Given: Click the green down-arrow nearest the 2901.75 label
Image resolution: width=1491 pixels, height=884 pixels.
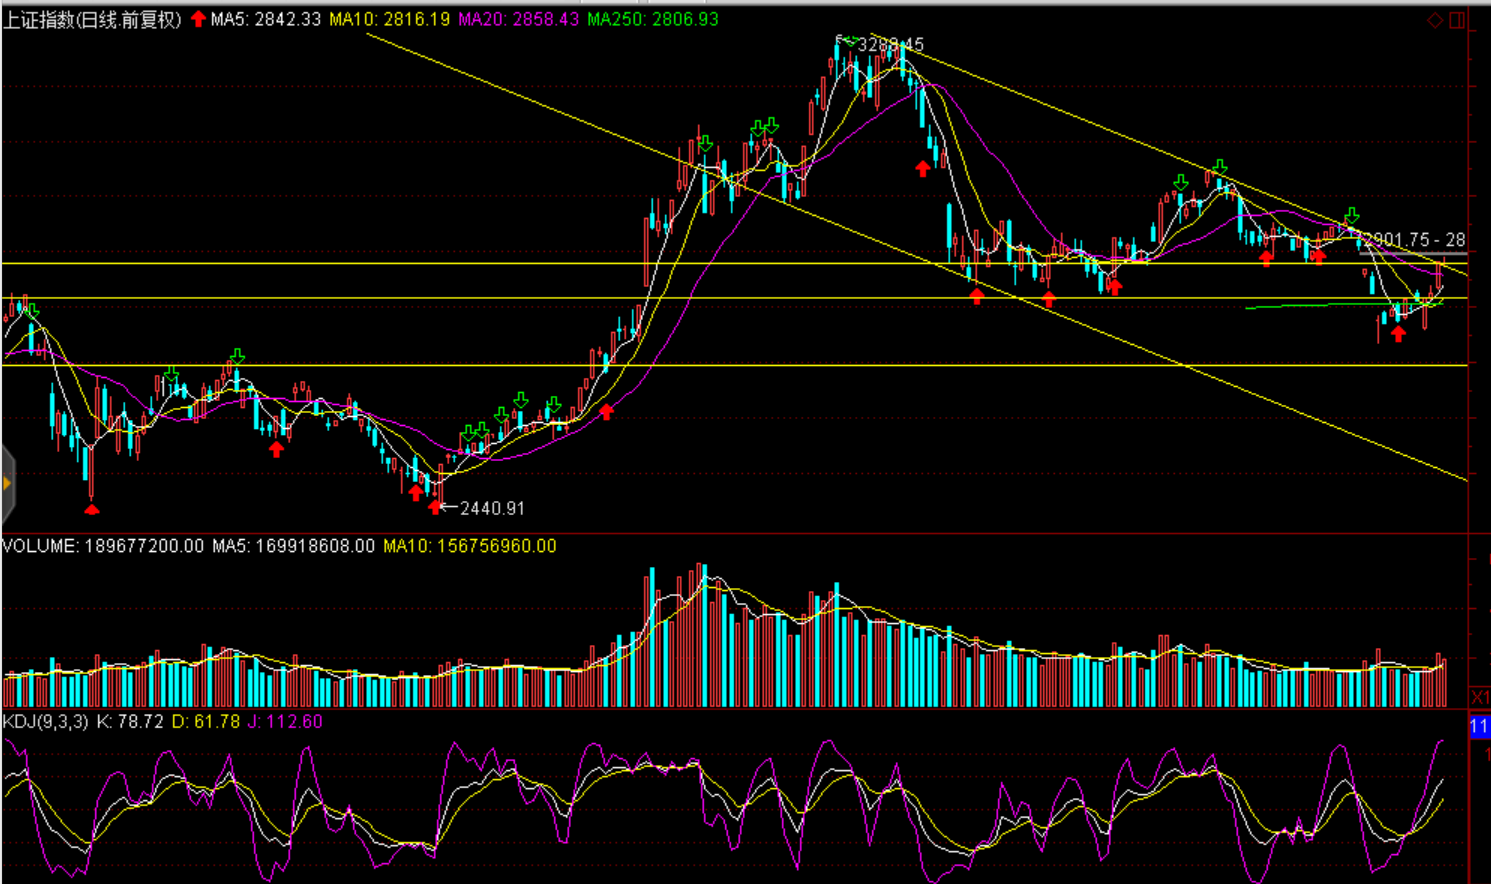Looking at the screenshot, I should coord(1352,216).
